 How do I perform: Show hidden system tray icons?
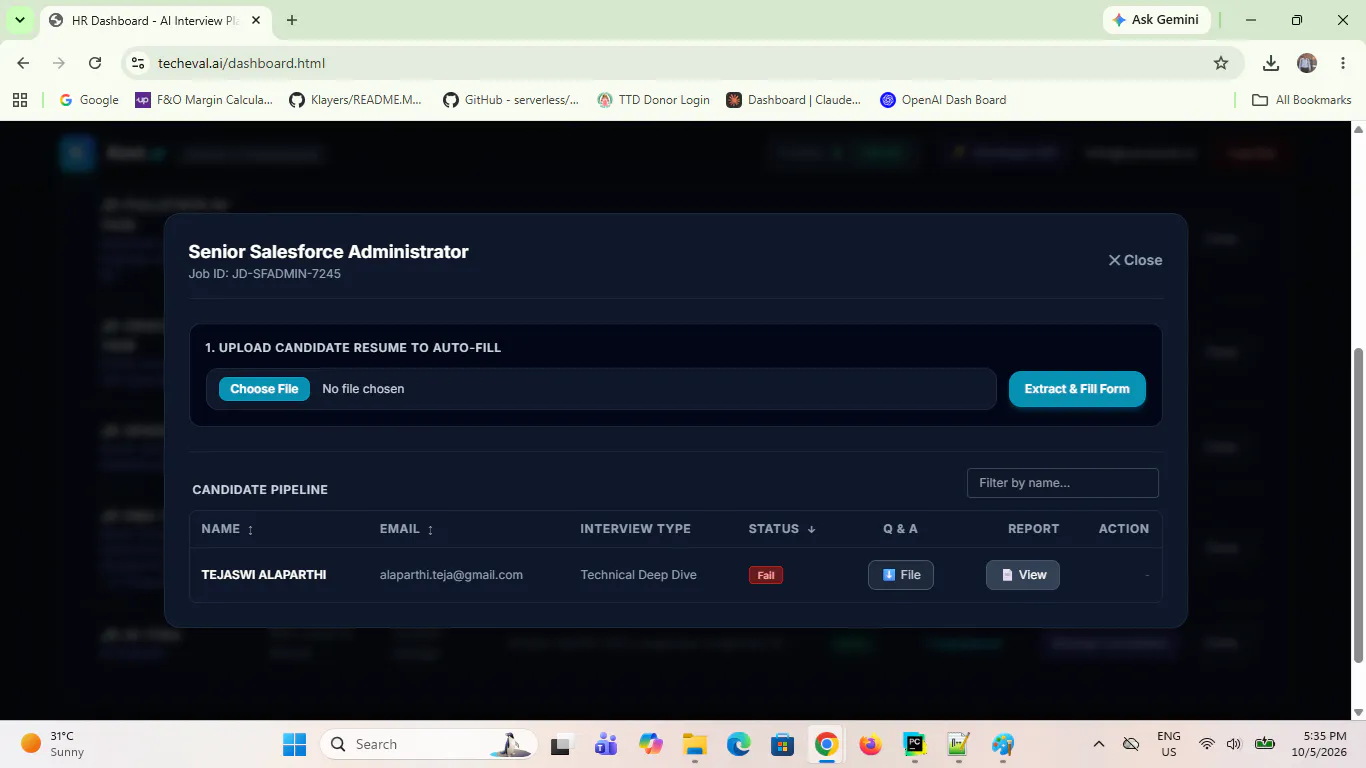(1099, 744)
